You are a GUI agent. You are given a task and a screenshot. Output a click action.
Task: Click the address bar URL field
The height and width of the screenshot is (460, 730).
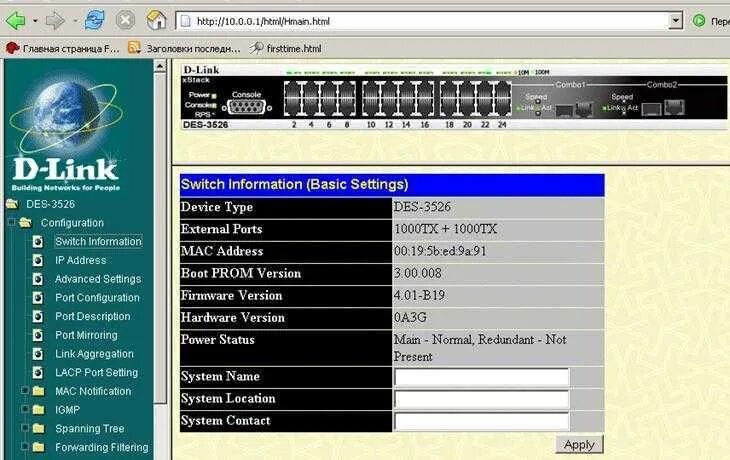pos(422,21)
